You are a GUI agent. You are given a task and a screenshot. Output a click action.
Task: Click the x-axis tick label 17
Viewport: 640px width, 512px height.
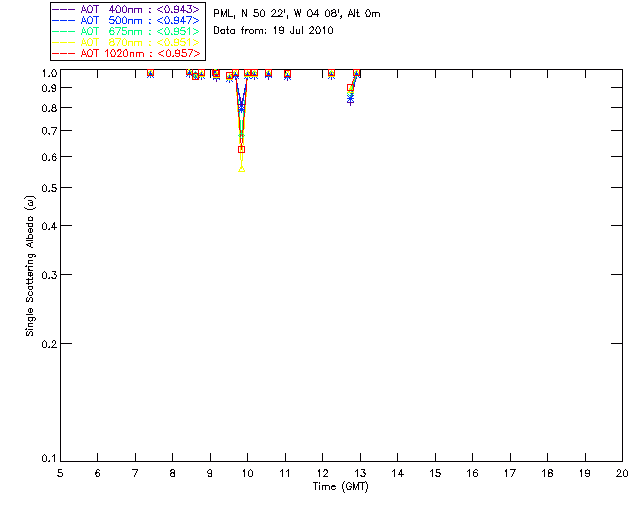coord(510,473)
